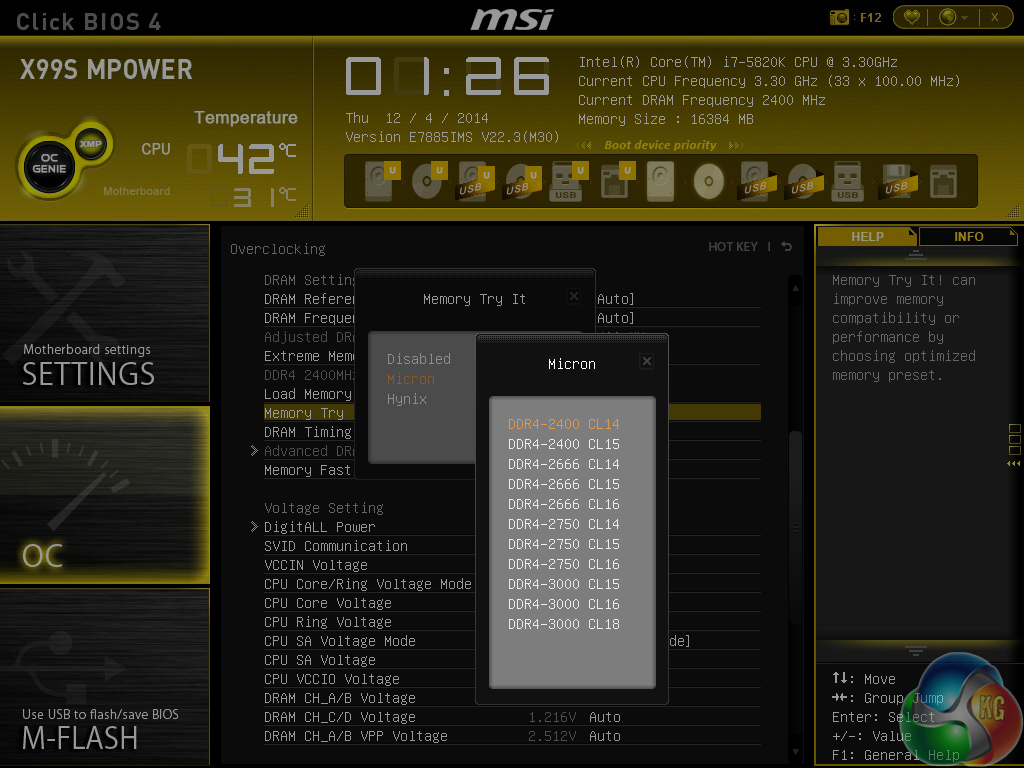Open CPU Core/Ring Voltage Mode setting
Image resolution: width=1024 pixels, height=768 pixels.
click(368, 584)
